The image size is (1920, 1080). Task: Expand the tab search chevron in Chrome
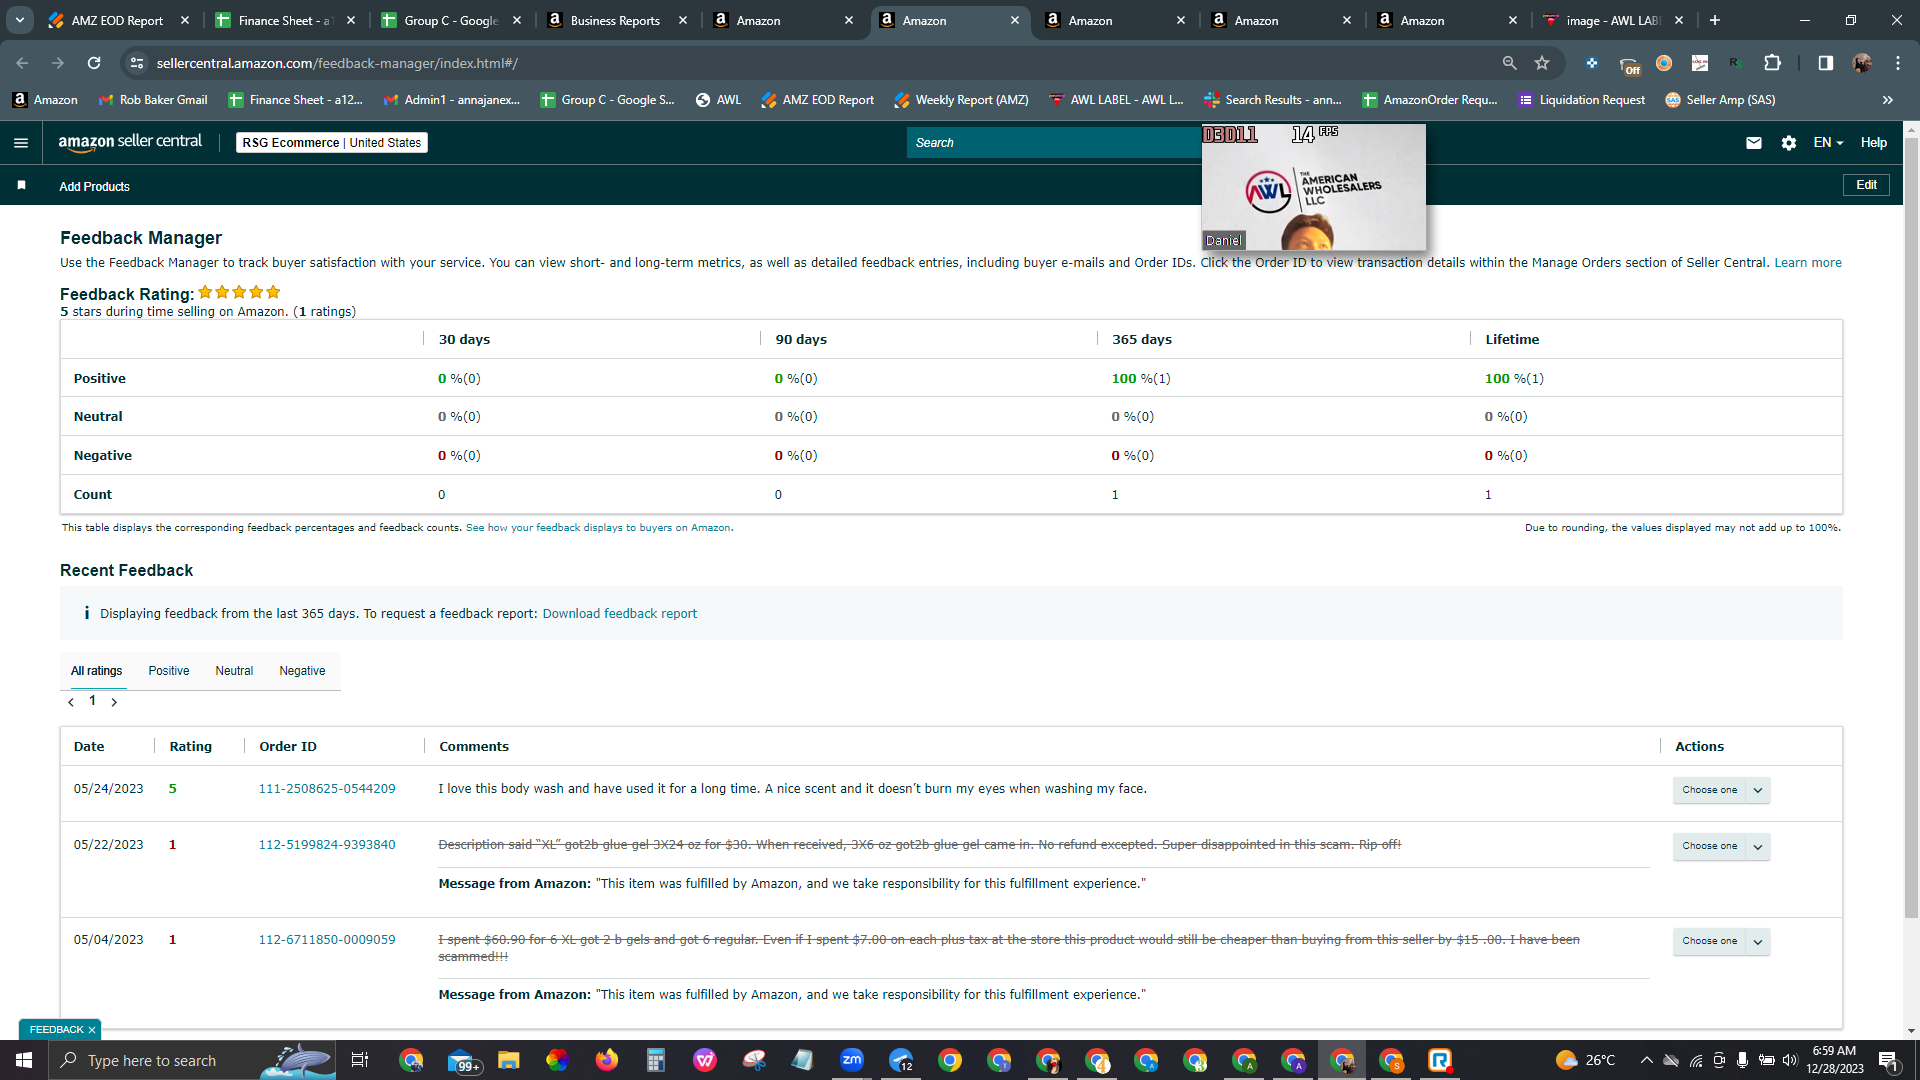(x=19, y=20)
